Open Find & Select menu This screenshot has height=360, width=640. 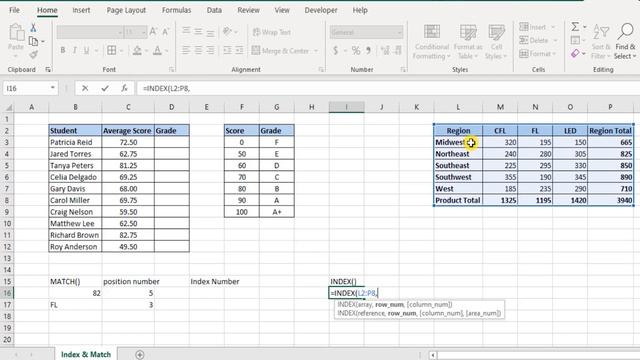pos(625,42)
